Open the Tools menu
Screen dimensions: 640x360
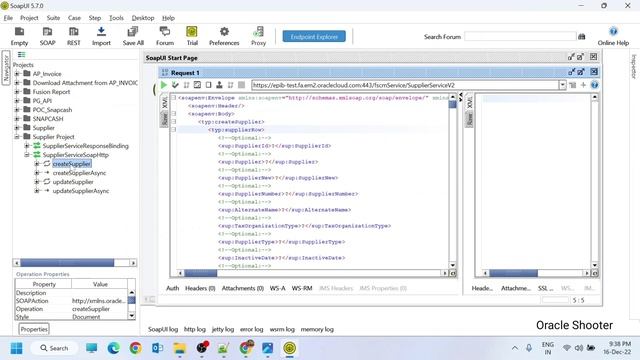pyautogui.click(x=116, y=18)
